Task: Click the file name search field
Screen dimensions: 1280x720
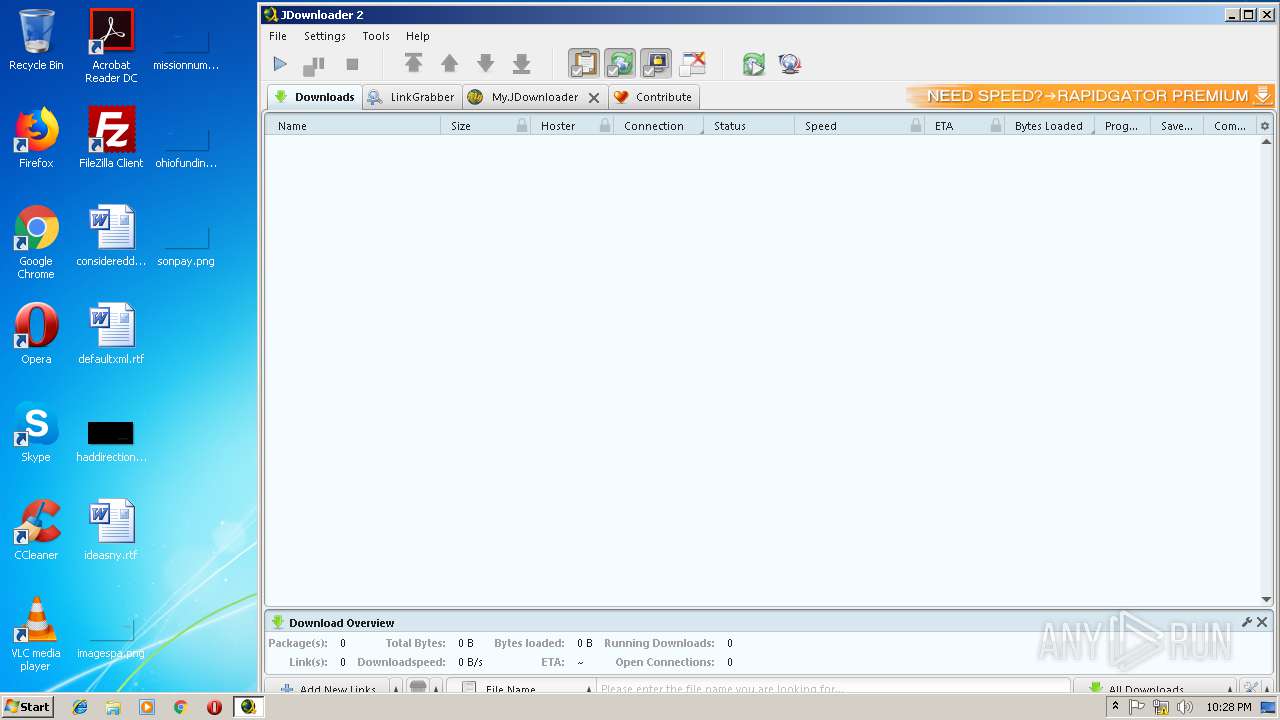Action: [x=834, y=689]
